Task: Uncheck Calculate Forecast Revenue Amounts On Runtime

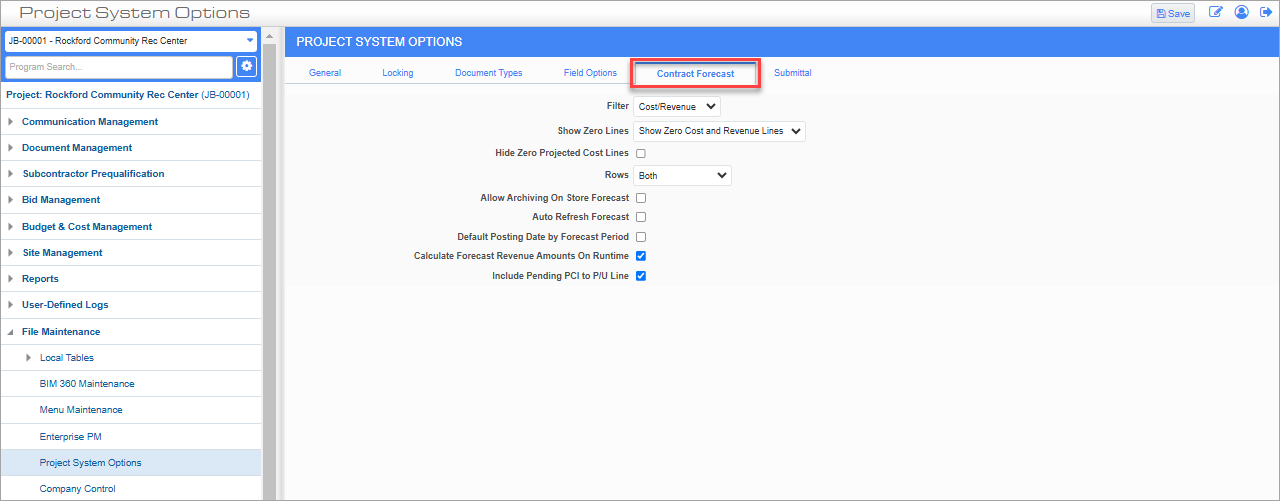Action: (x=641, y=256)
